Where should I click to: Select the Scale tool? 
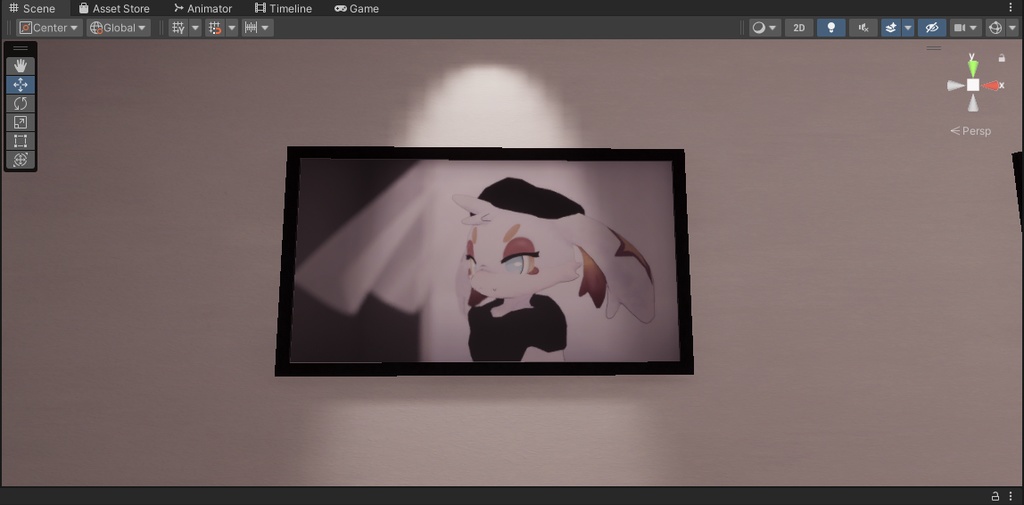coord(20,122)
